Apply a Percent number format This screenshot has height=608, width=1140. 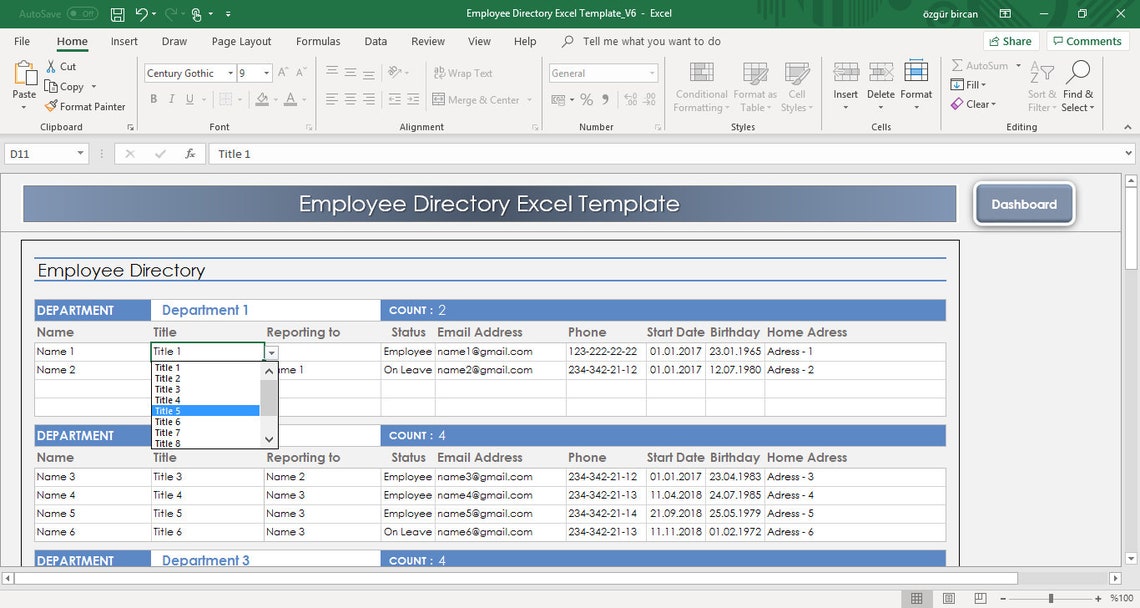[x=587, y=99]
